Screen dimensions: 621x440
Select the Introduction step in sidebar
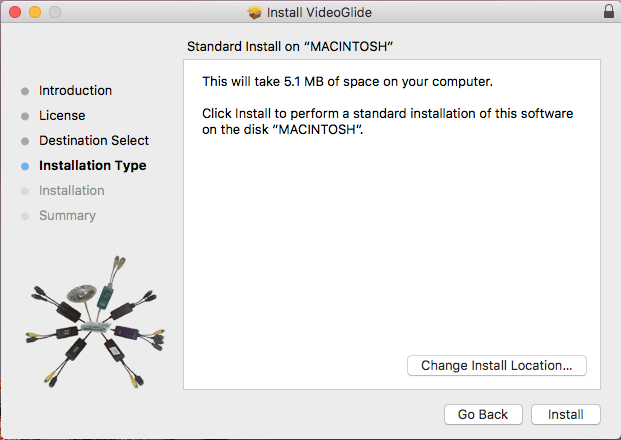tap(75, 91)
